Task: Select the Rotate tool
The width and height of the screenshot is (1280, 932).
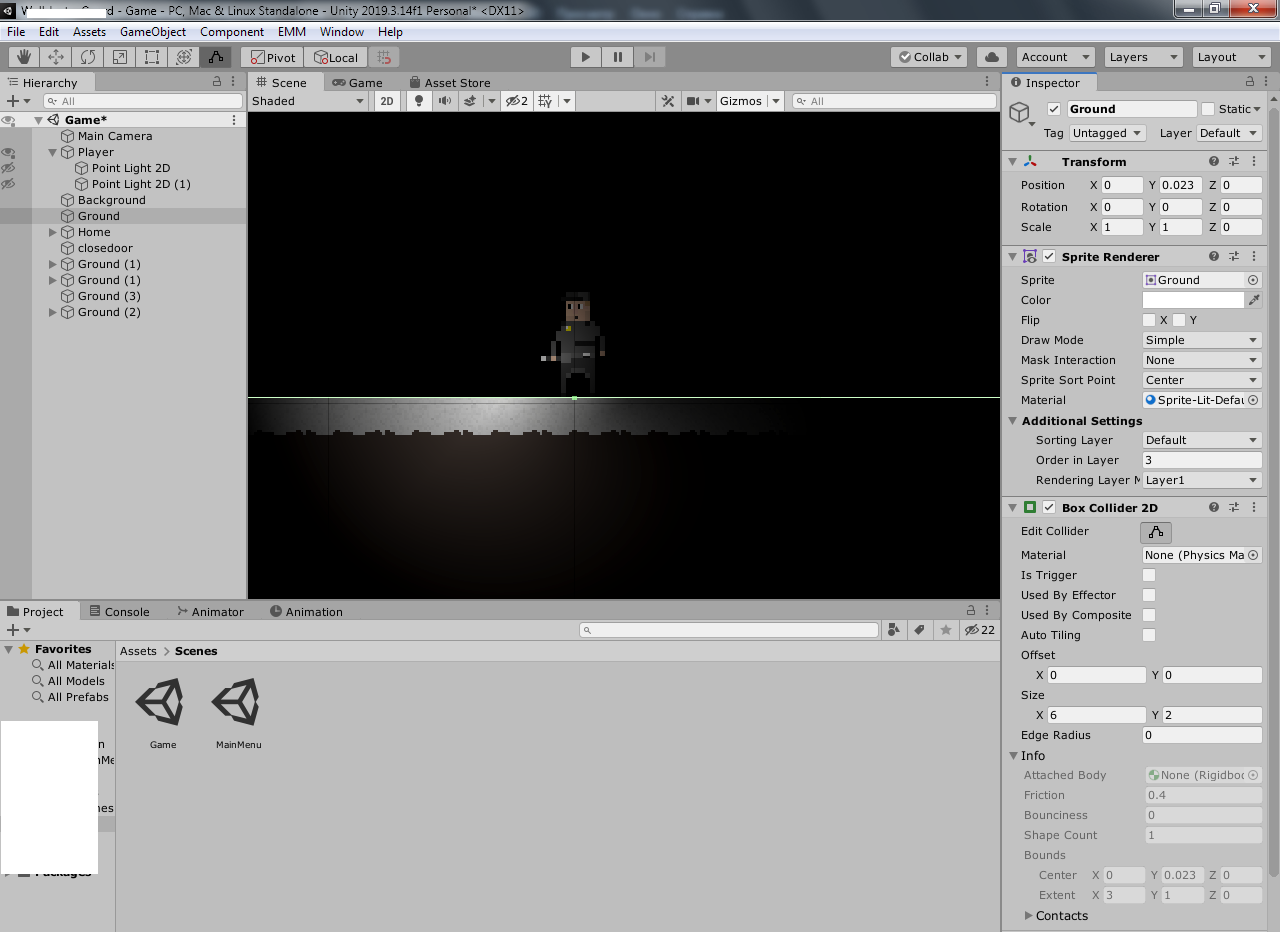Action: click(x=88, y=57)
